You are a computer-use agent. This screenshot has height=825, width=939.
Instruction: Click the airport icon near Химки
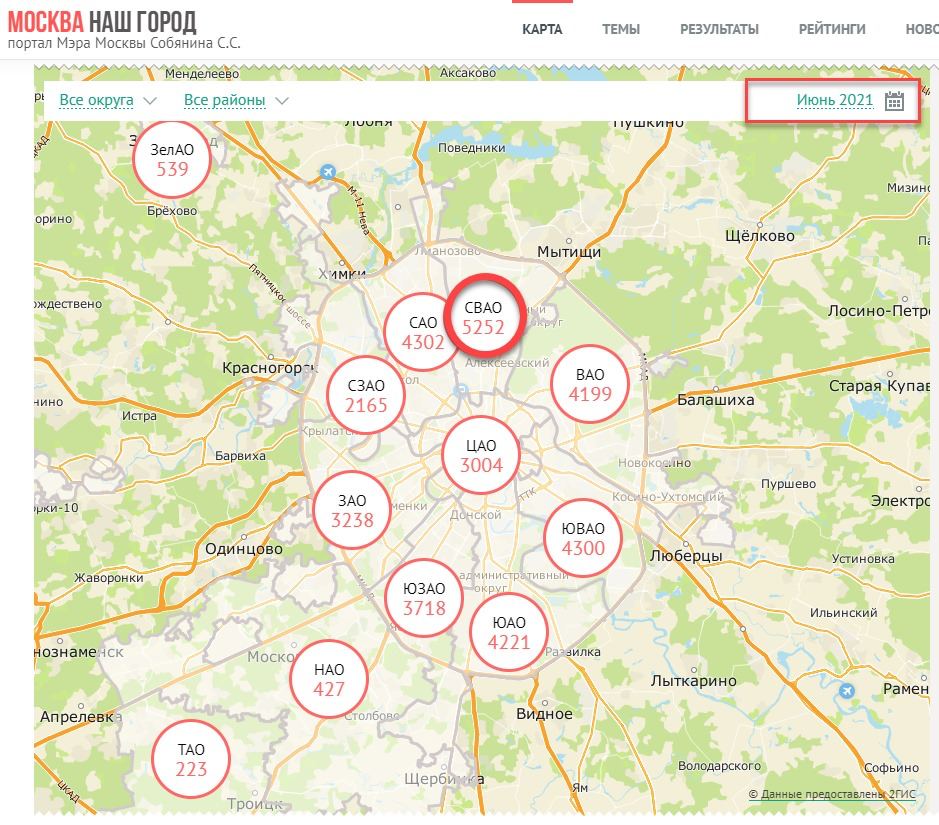[x=327, y=172]
